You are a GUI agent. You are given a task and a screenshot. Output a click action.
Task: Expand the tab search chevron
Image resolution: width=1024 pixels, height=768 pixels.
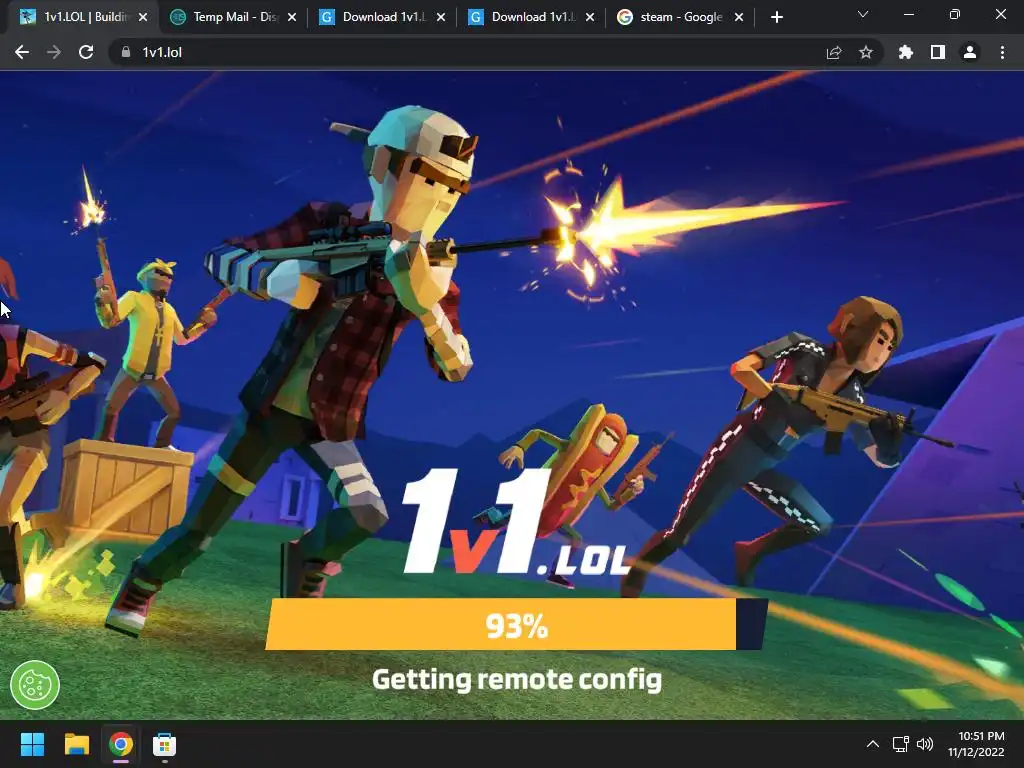click(863, 14)
